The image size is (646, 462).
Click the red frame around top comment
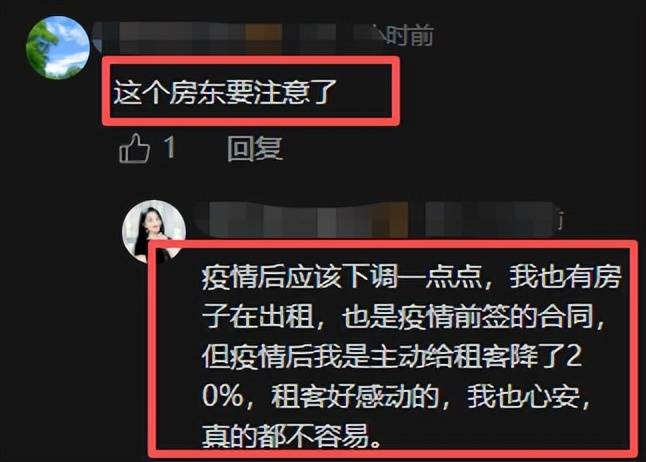(x=251, y=91)
